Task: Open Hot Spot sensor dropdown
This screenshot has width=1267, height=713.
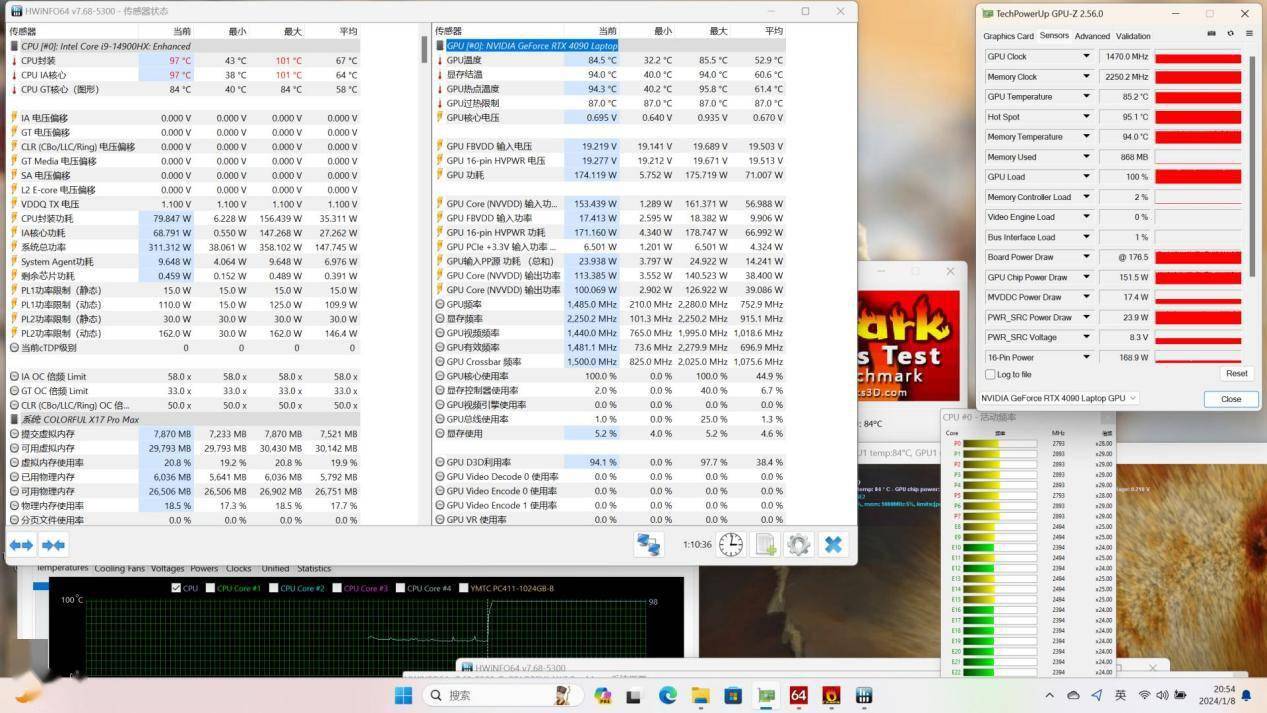Action: click(x=1086, y=117)
